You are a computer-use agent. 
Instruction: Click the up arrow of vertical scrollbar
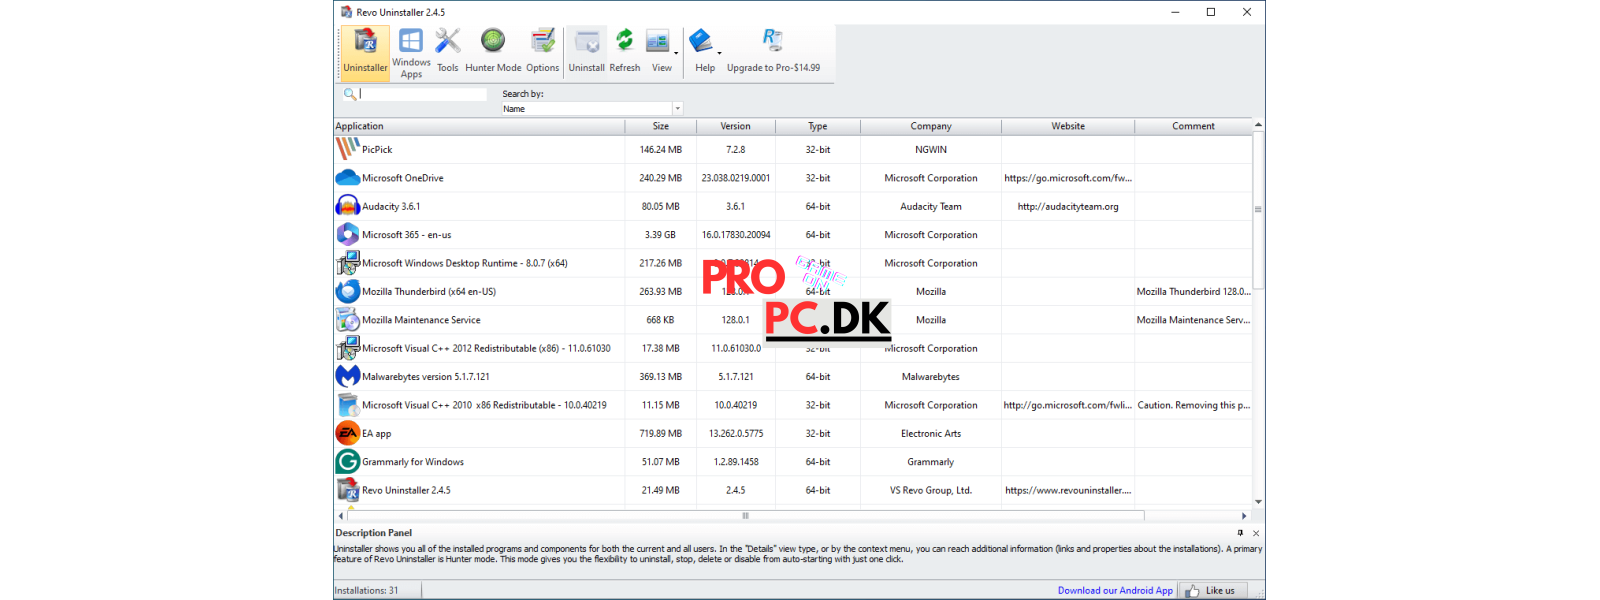coord(1258,125)
